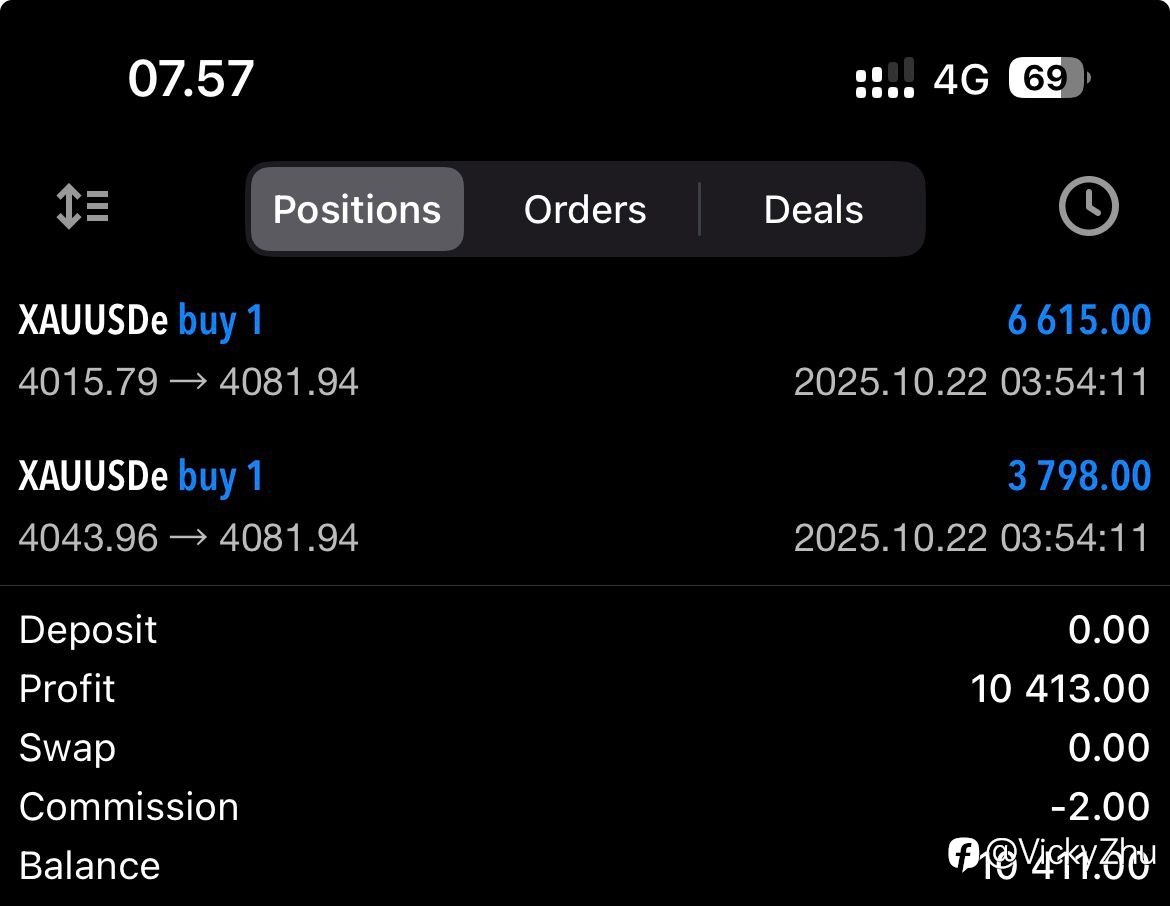The width and height of the screenshot is (1170, 906).
Task: Tap the Swap summary row label
Action: (67, 748)
